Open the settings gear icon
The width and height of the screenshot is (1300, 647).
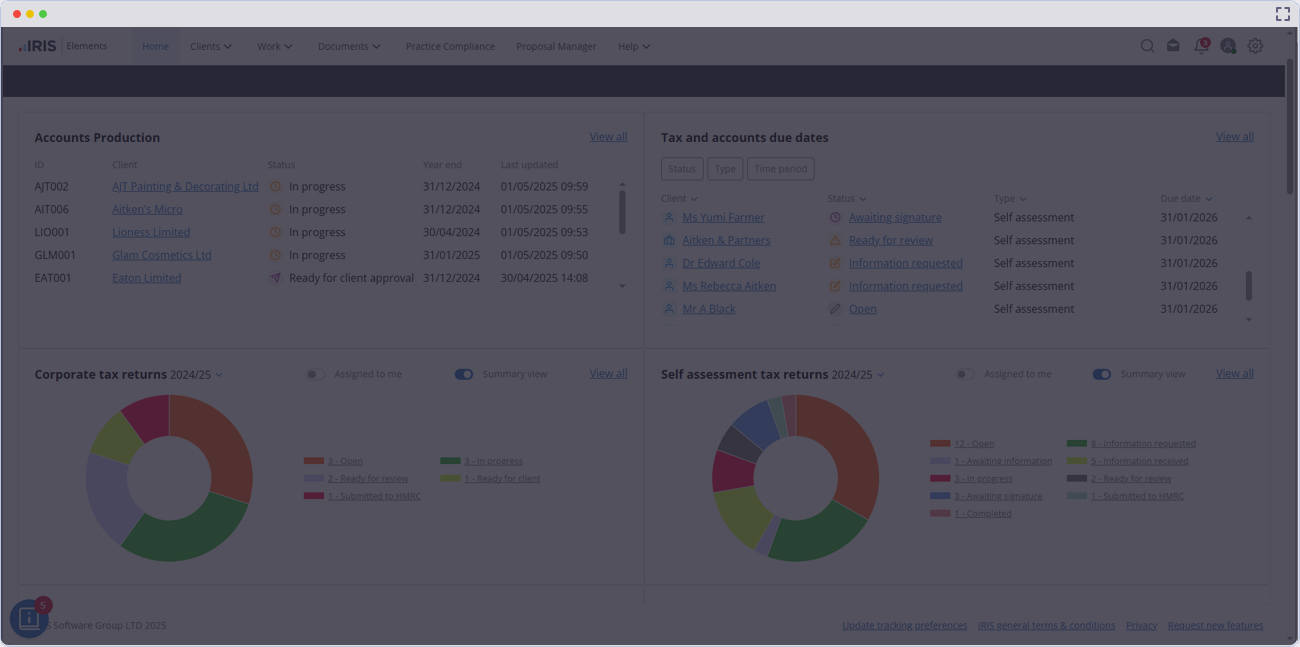coord(1255,46)
